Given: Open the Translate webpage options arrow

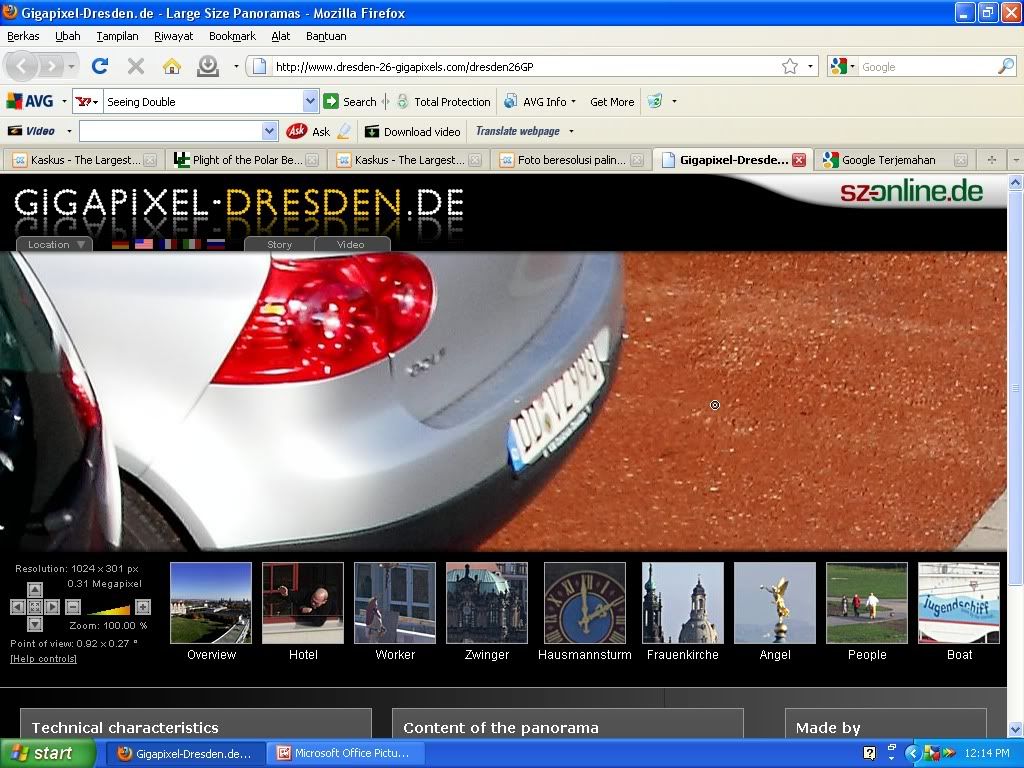Looking at the screenshot, I should pyautogui.click(x=571, y=131).
